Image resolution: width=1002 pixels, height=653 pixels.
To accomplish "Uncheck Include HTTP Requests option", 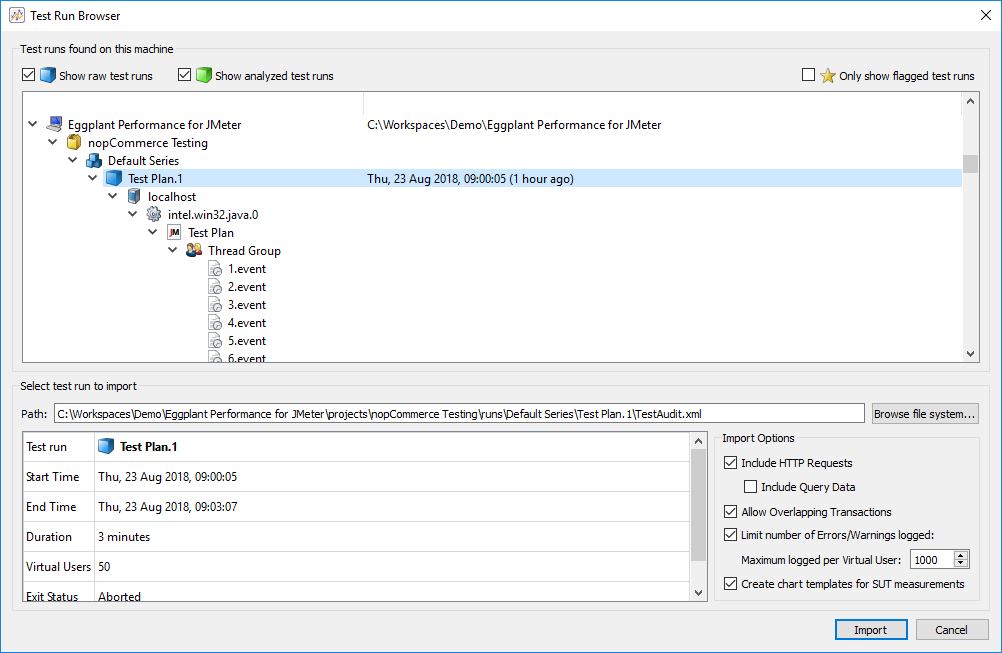I will point(730,463).
